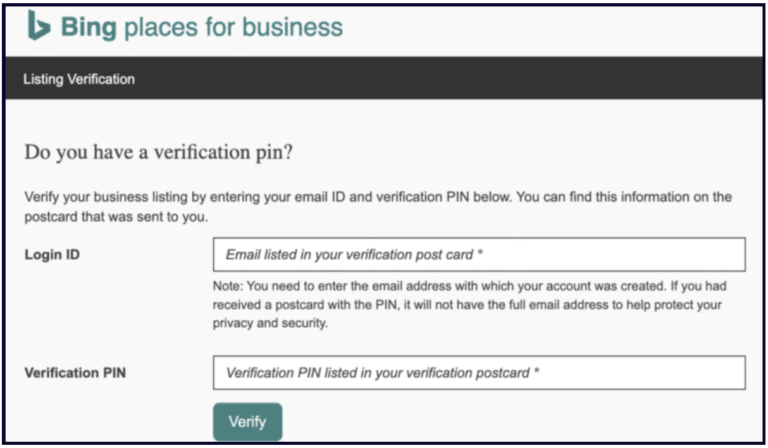The image size is (768, 448).
Task: Click empty area of dark navigation bar
Action: 450,79
